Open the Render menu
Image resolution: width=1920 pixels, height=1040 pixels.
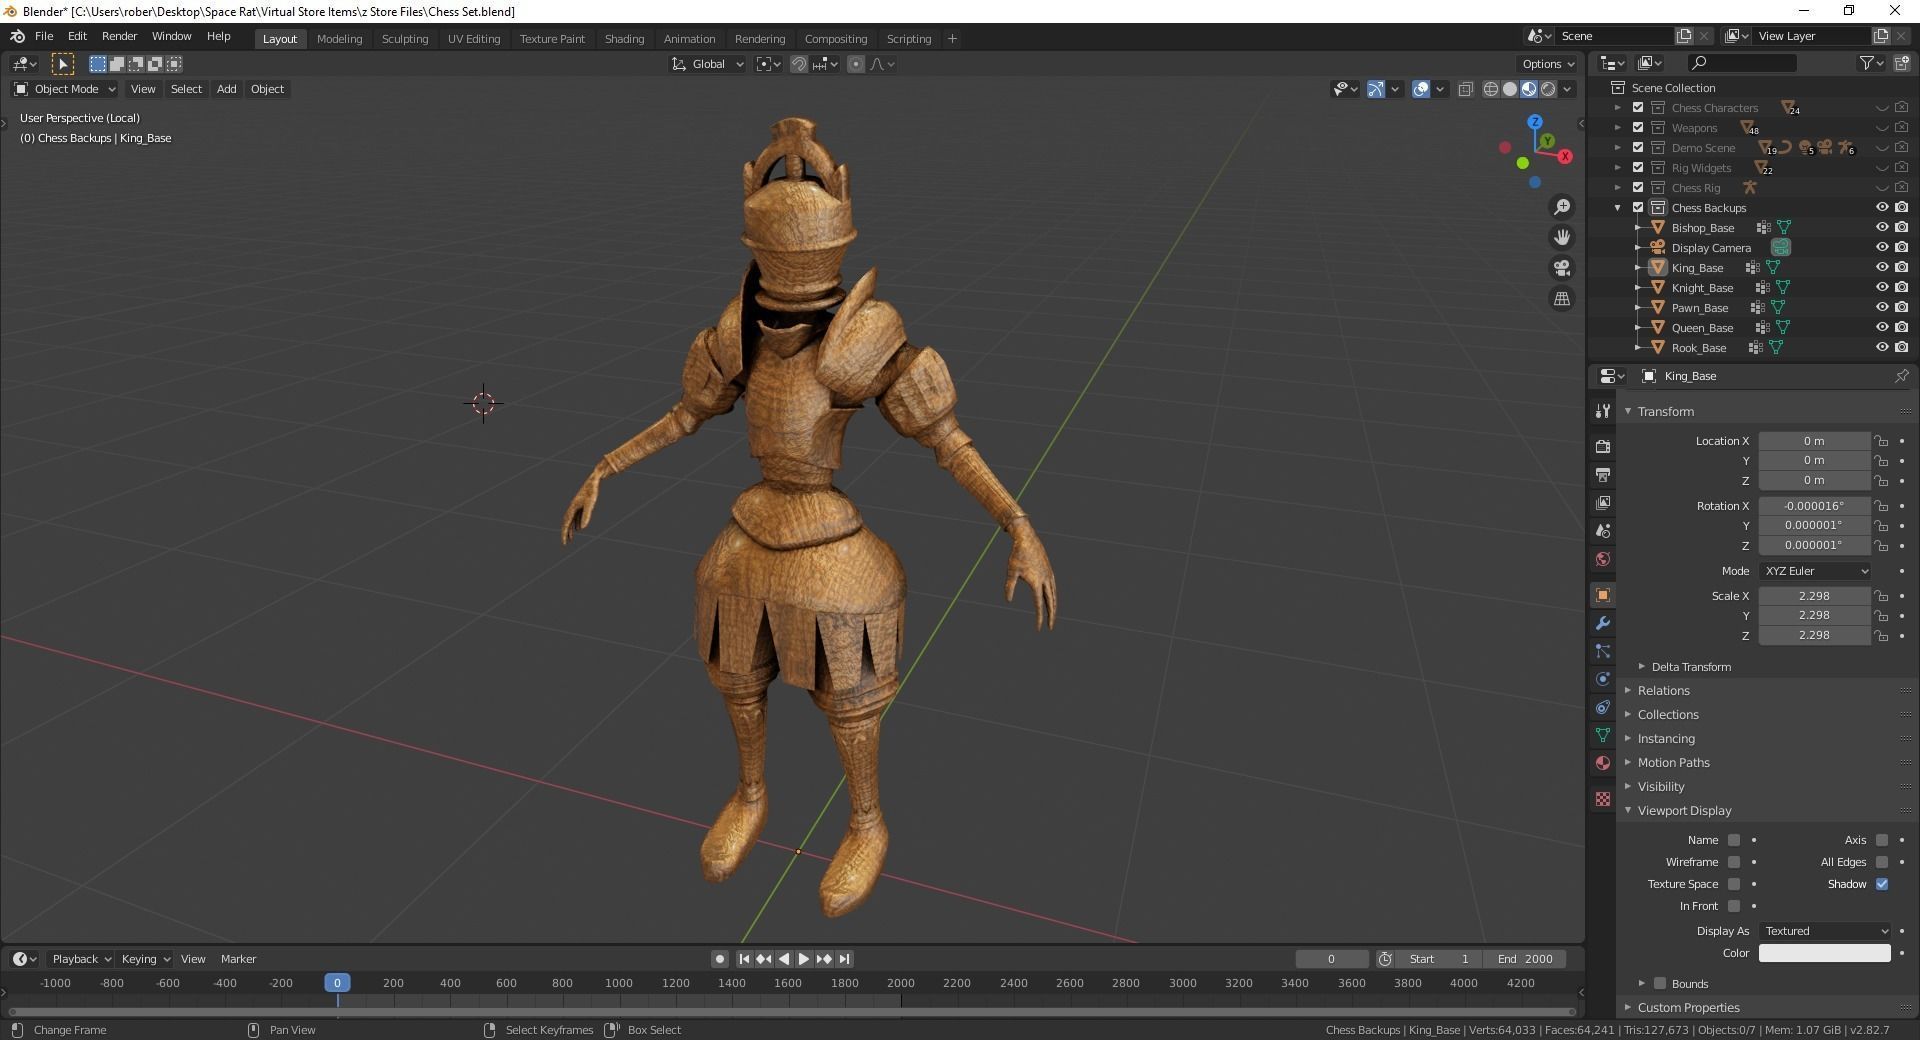119,36
